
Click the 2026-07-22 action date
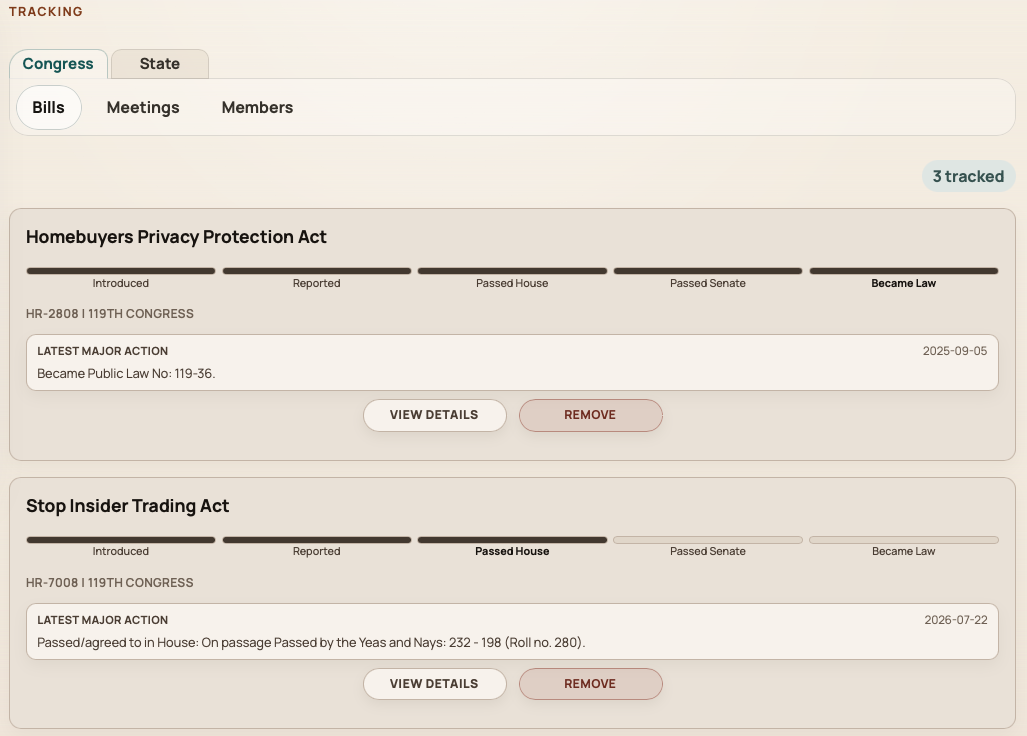(x=956, y=620)
